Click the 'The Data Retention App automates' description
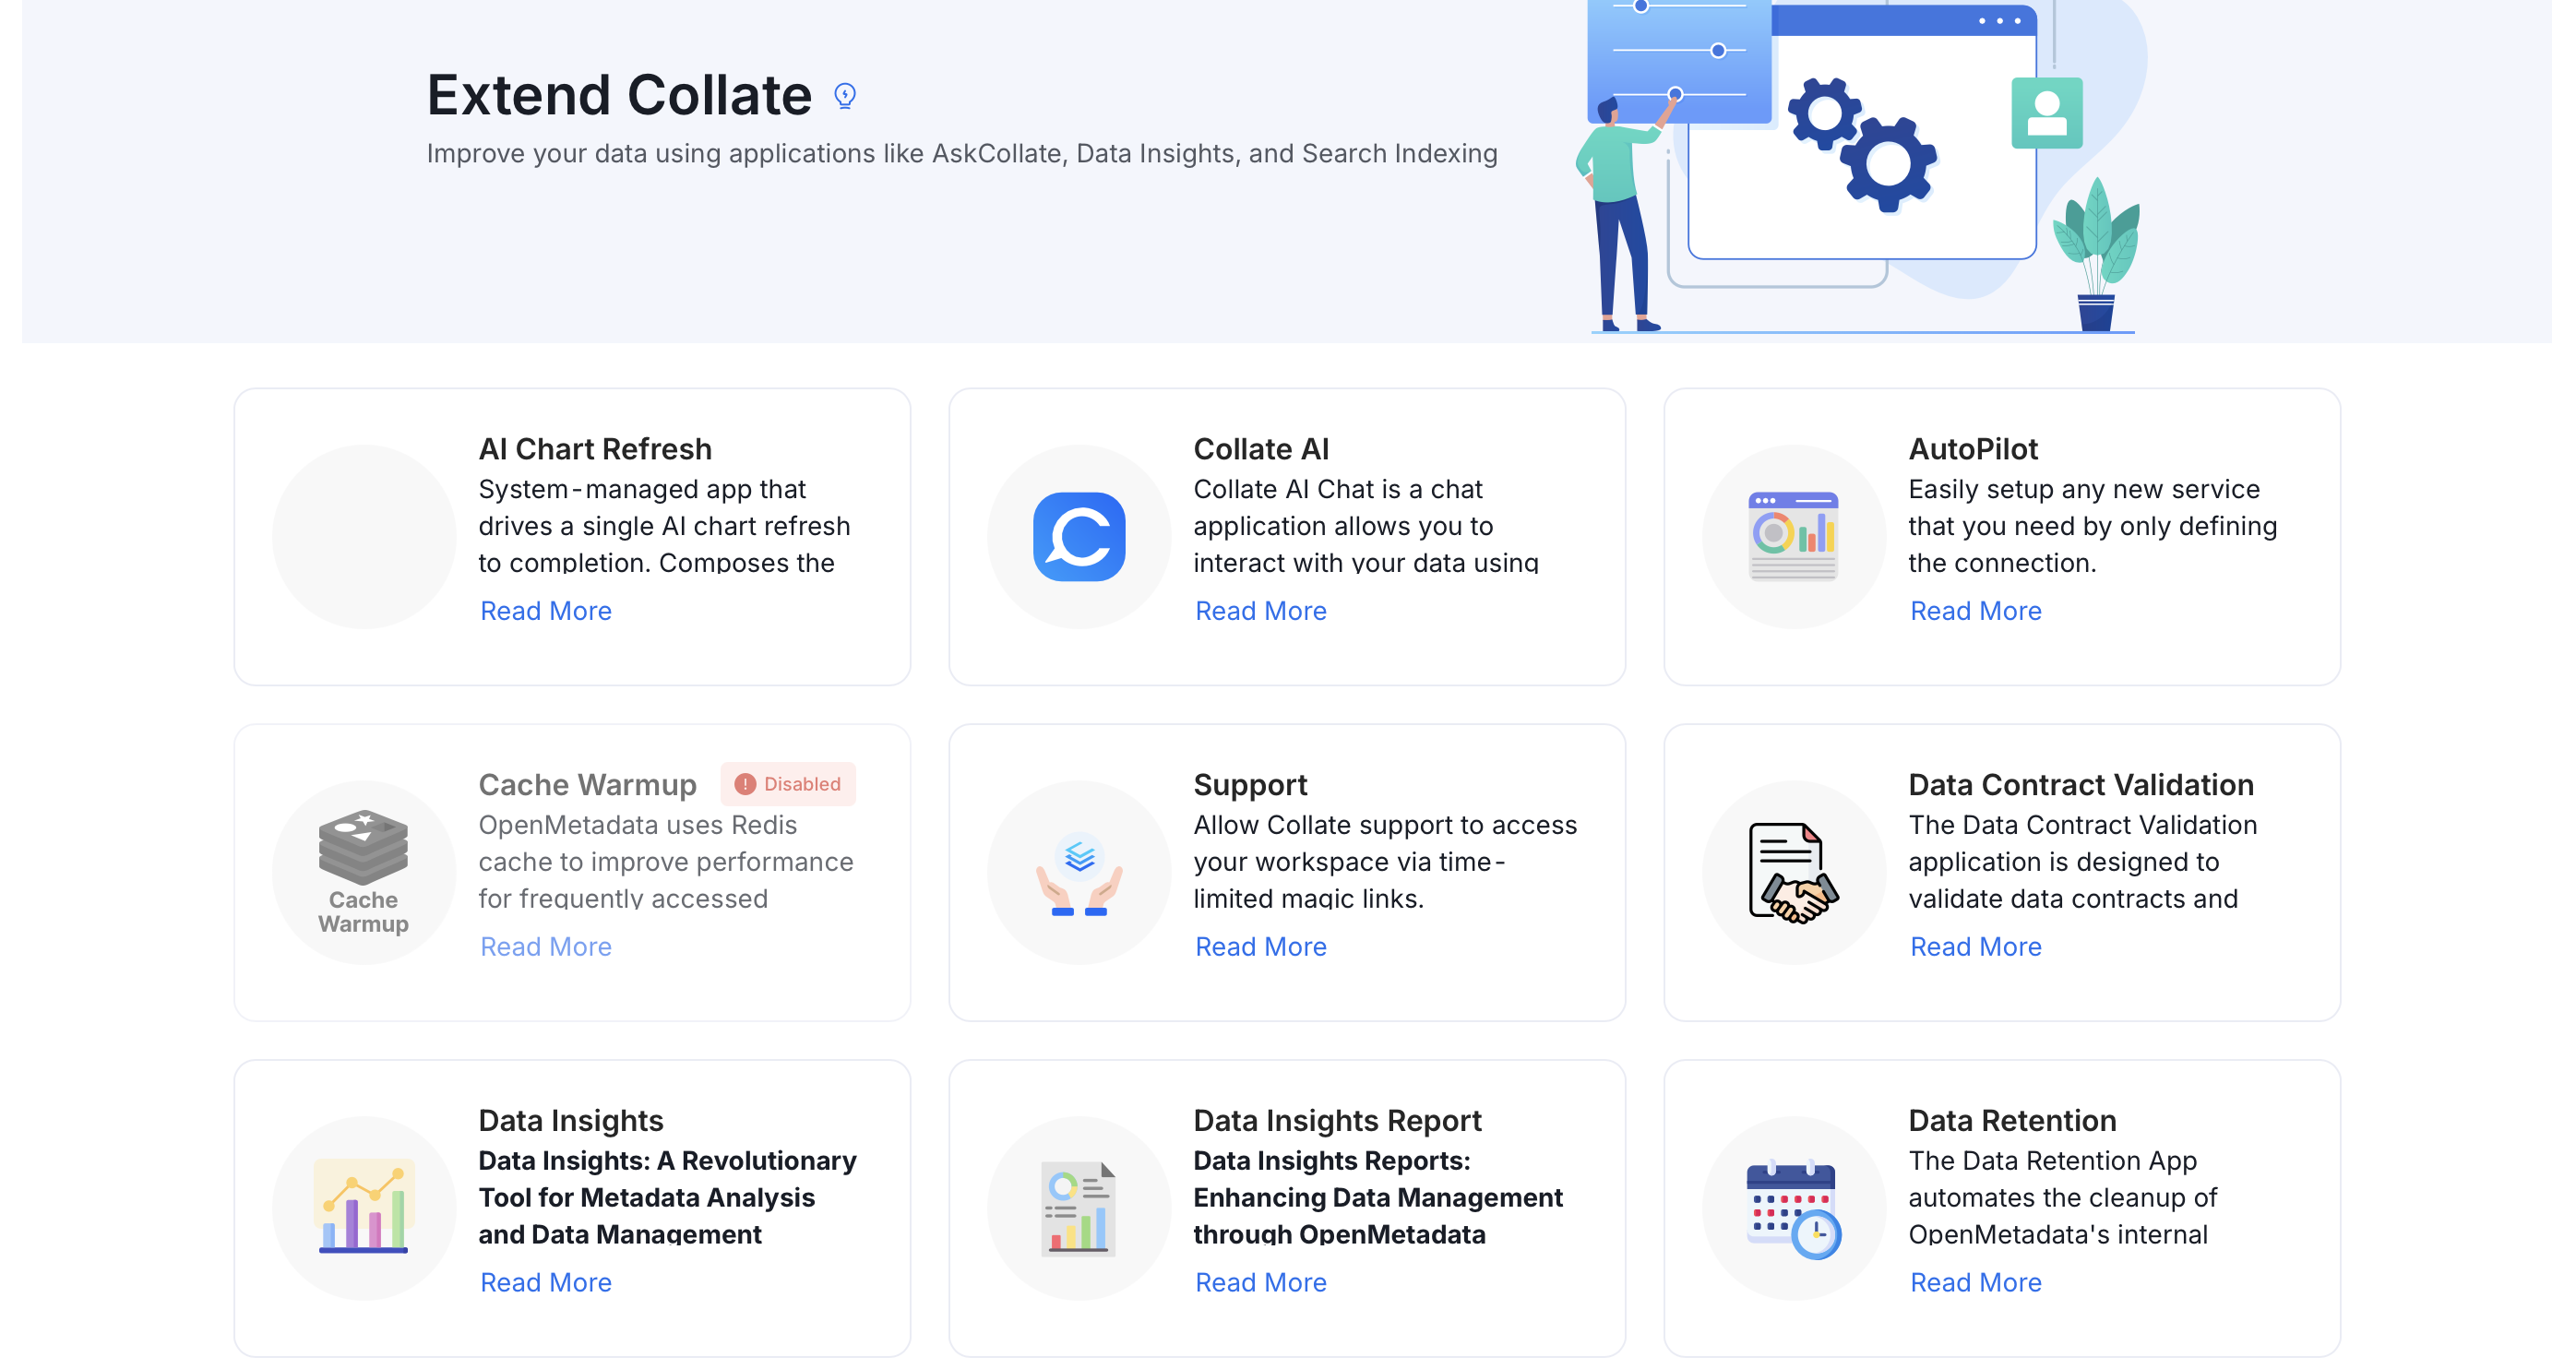2576x1369 pixels. [2063, 1198]
